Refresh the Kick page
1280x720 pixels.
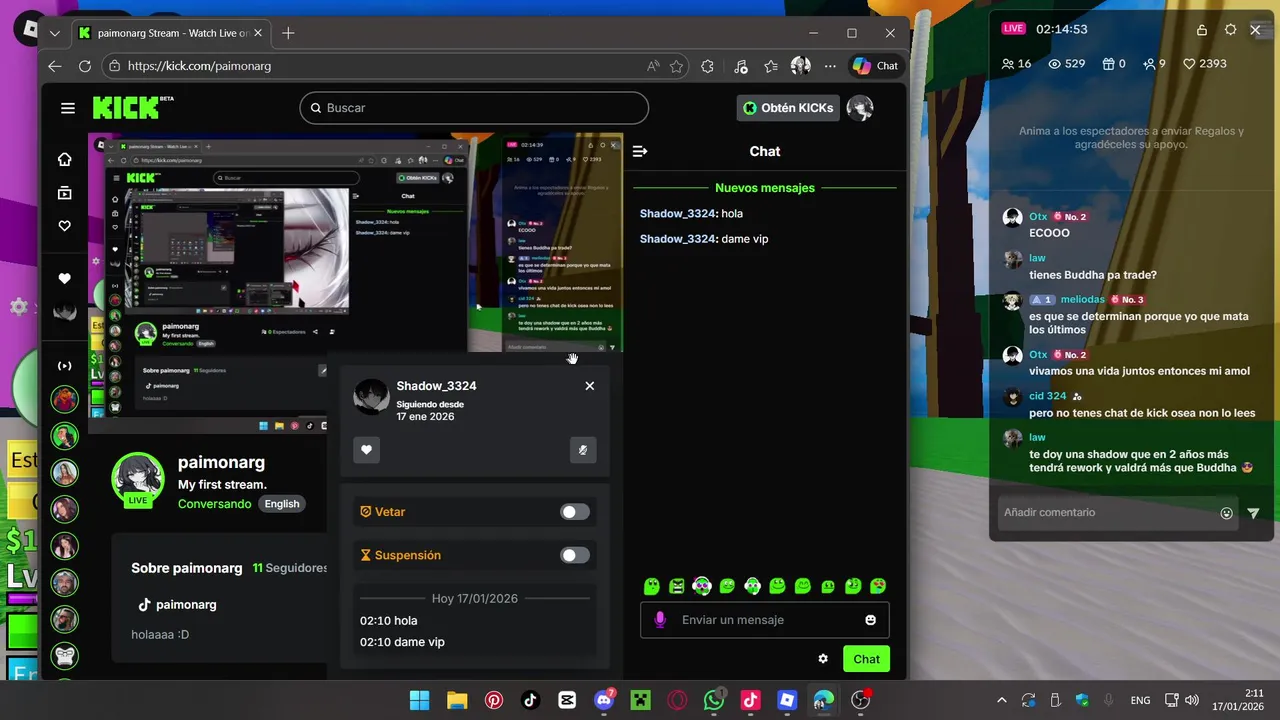[x=85, y=66]
